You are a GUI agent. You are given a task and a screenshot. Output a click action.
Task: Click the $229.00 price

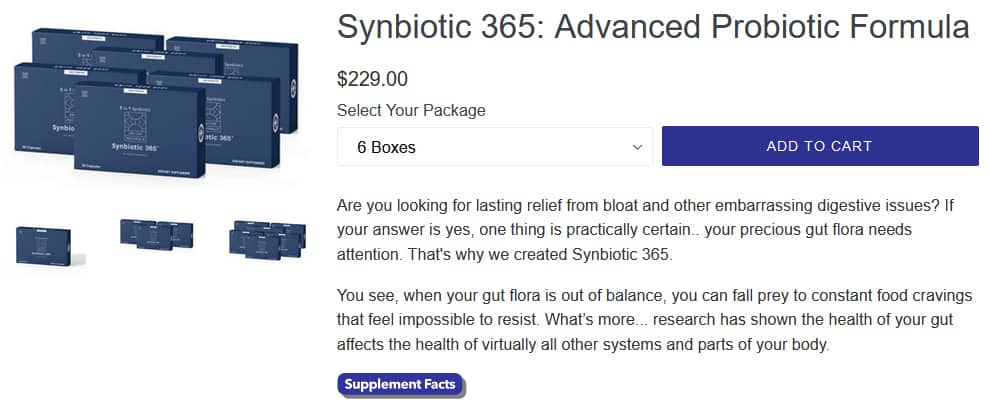tap(373, 79)
